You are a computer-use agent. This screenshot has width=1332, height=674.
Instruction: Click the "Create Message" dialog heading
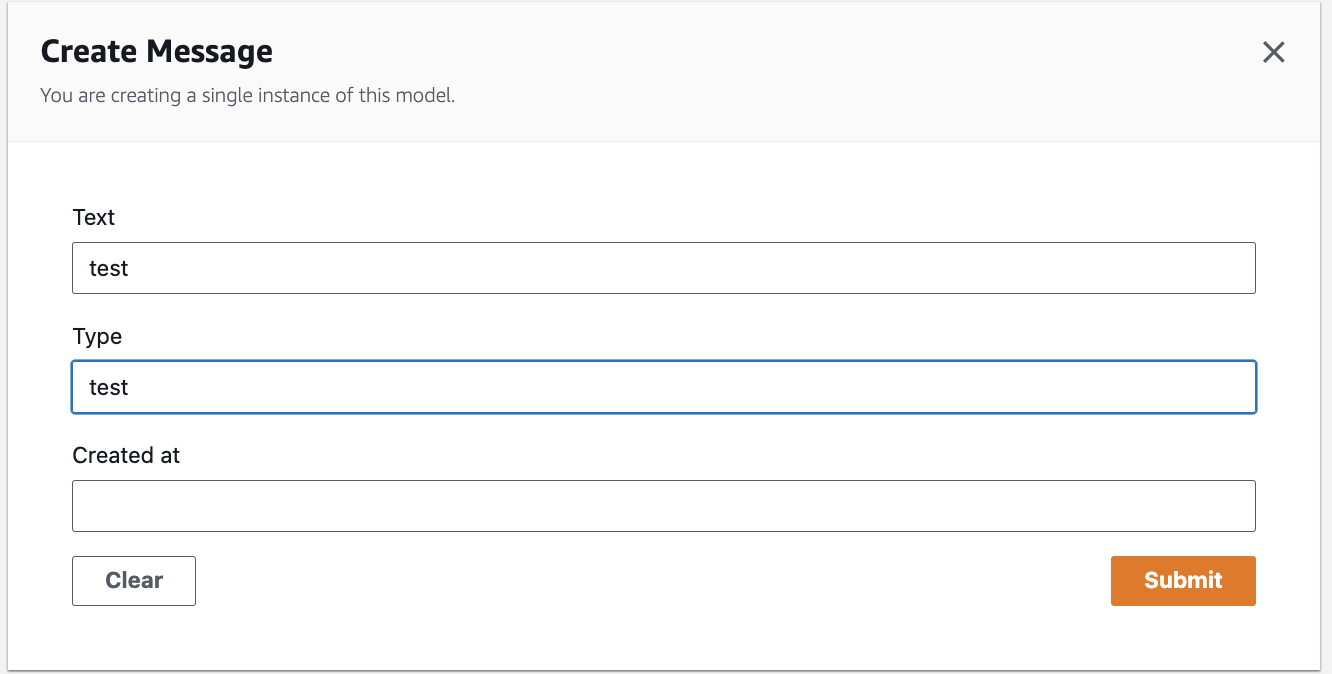tap(156, 51)
